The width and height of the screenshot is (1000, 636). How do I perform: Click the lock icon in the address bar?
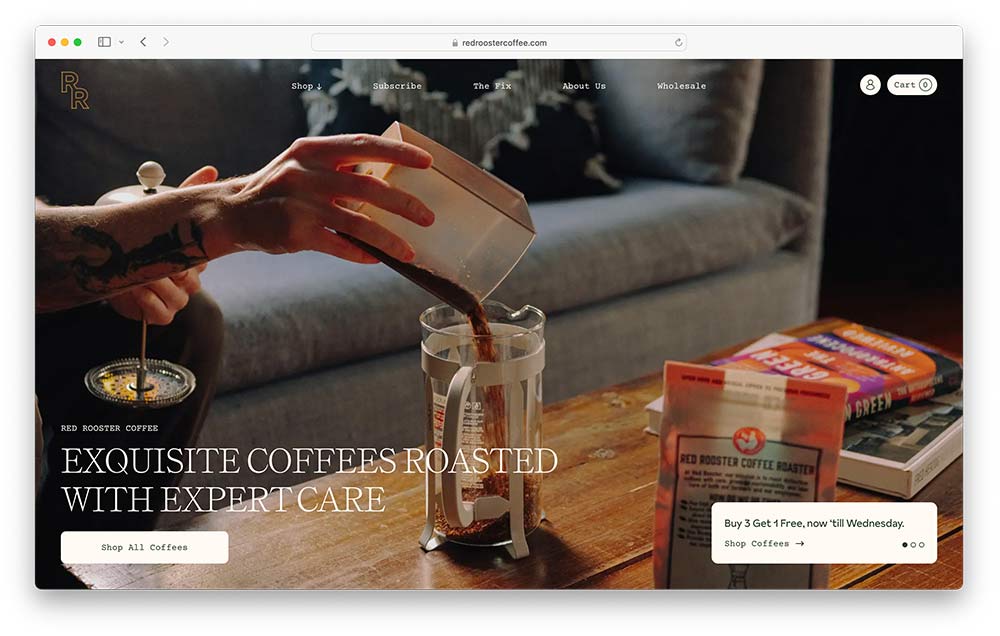[455, 43]
